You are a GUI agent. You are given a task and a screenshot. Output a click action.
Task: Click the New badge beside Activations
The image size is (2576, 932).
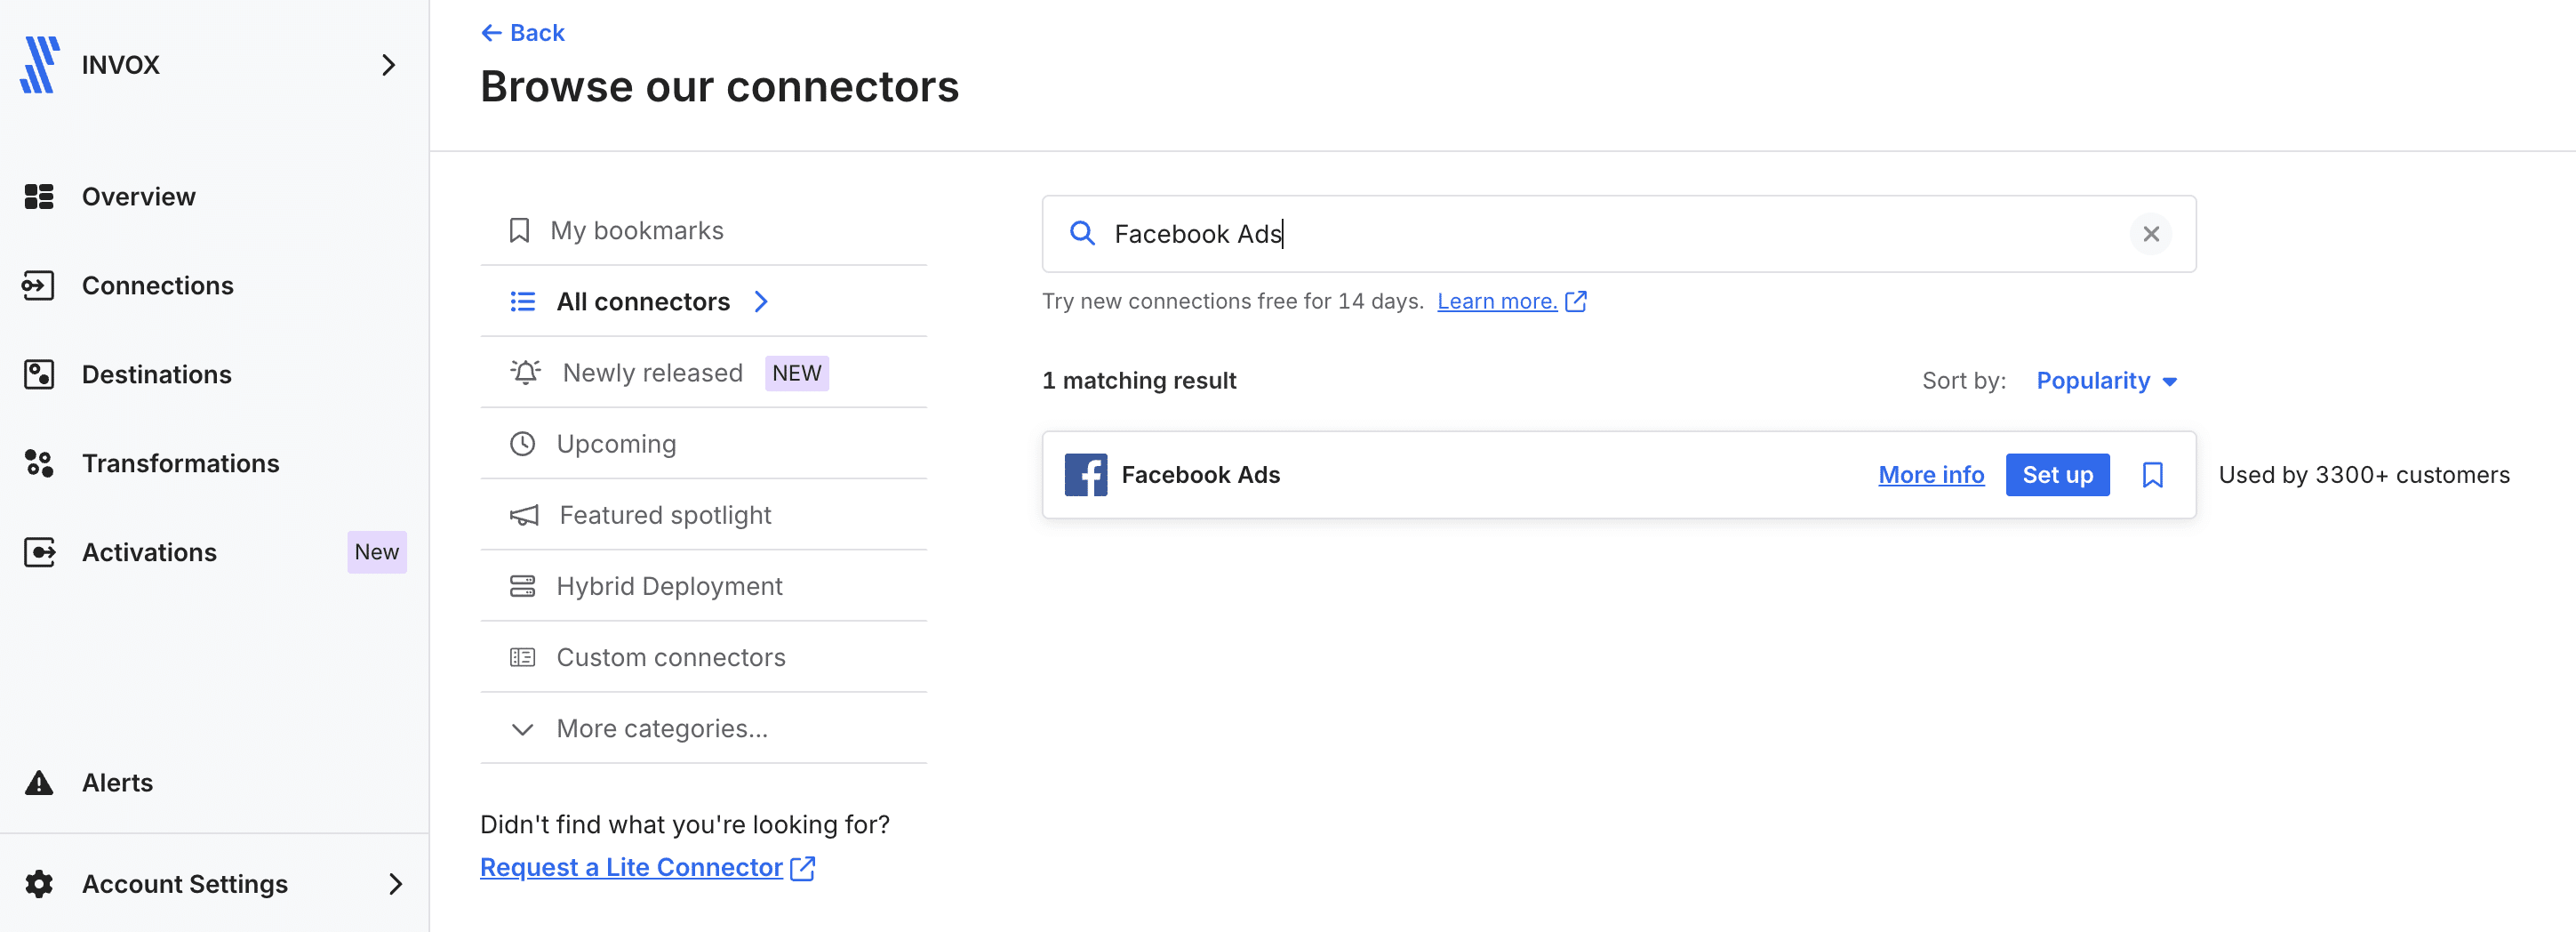pyautogui.click(x=377, y=552)
